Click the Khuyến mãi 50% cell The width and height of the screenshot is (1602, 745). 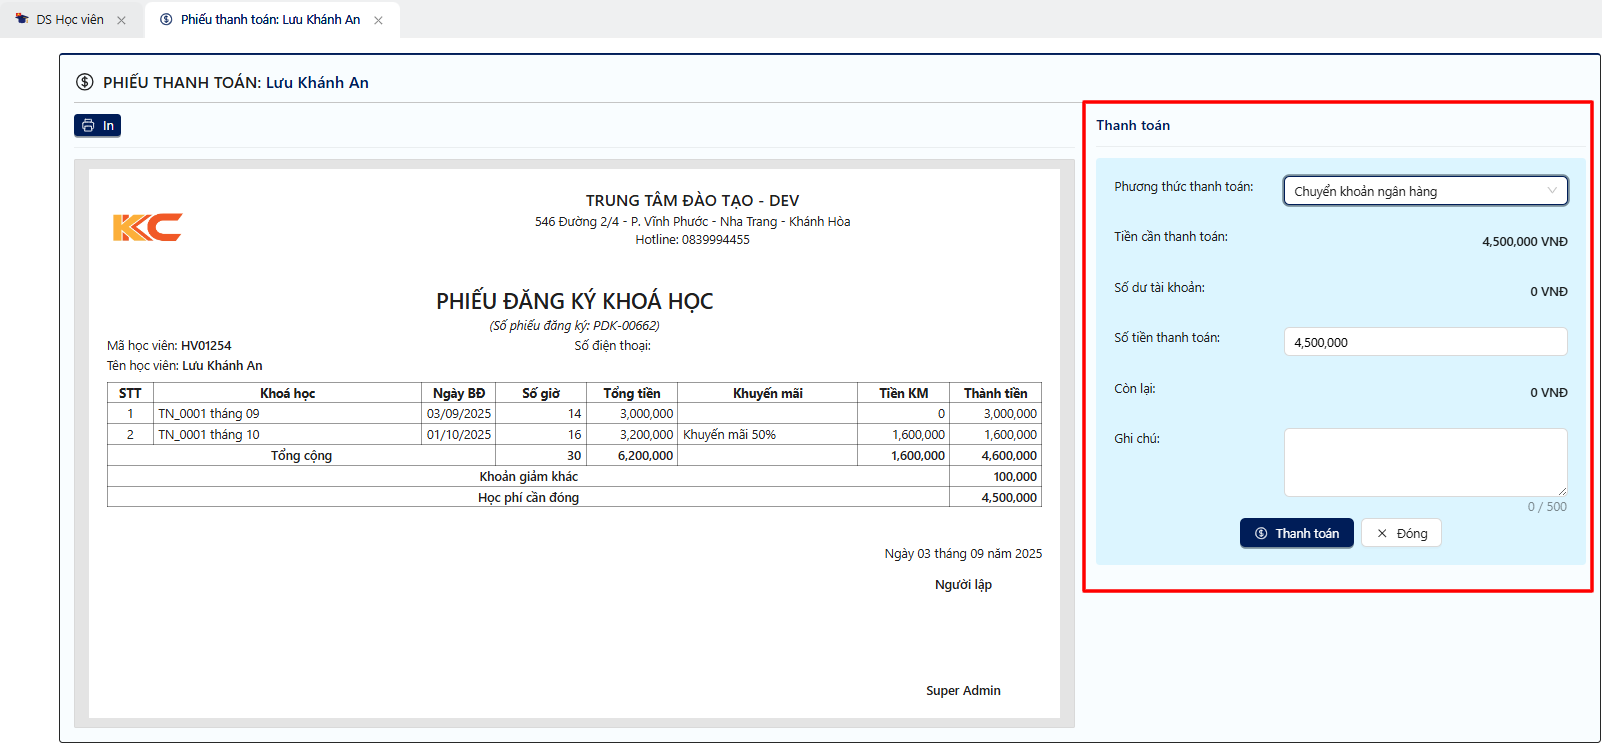[729, 435]
